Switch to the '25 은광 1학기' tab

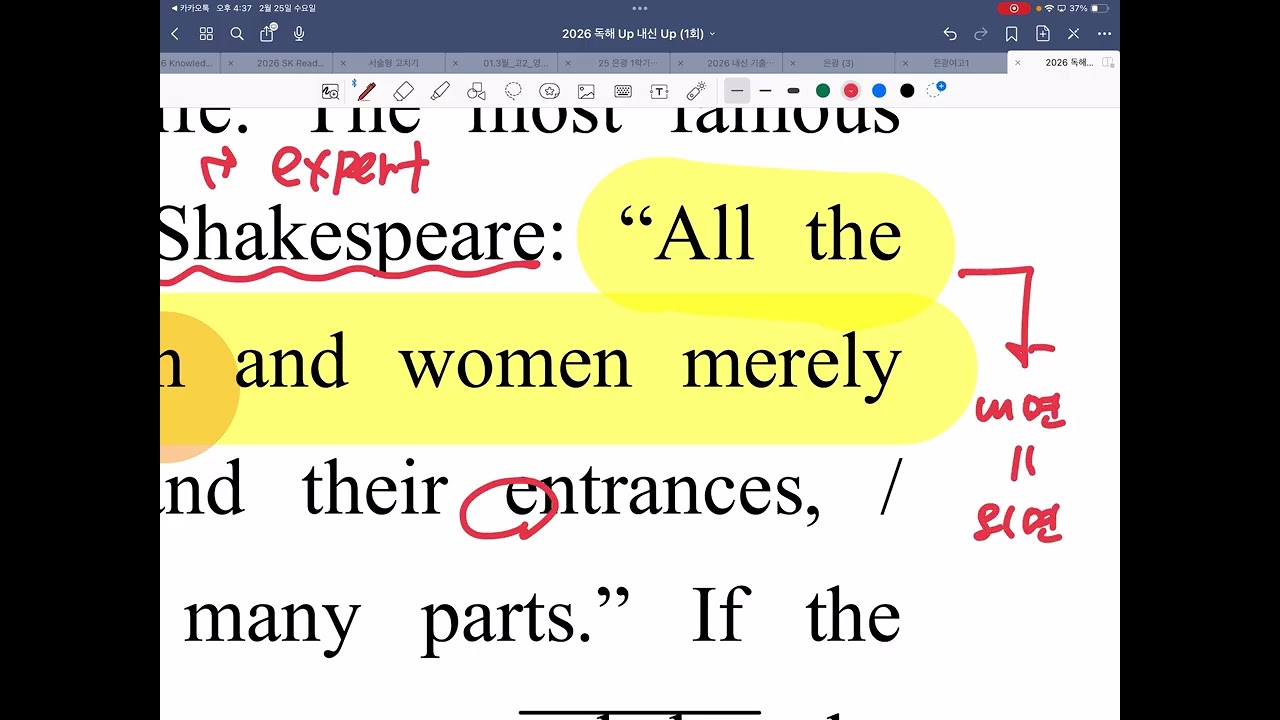(630, 63)
